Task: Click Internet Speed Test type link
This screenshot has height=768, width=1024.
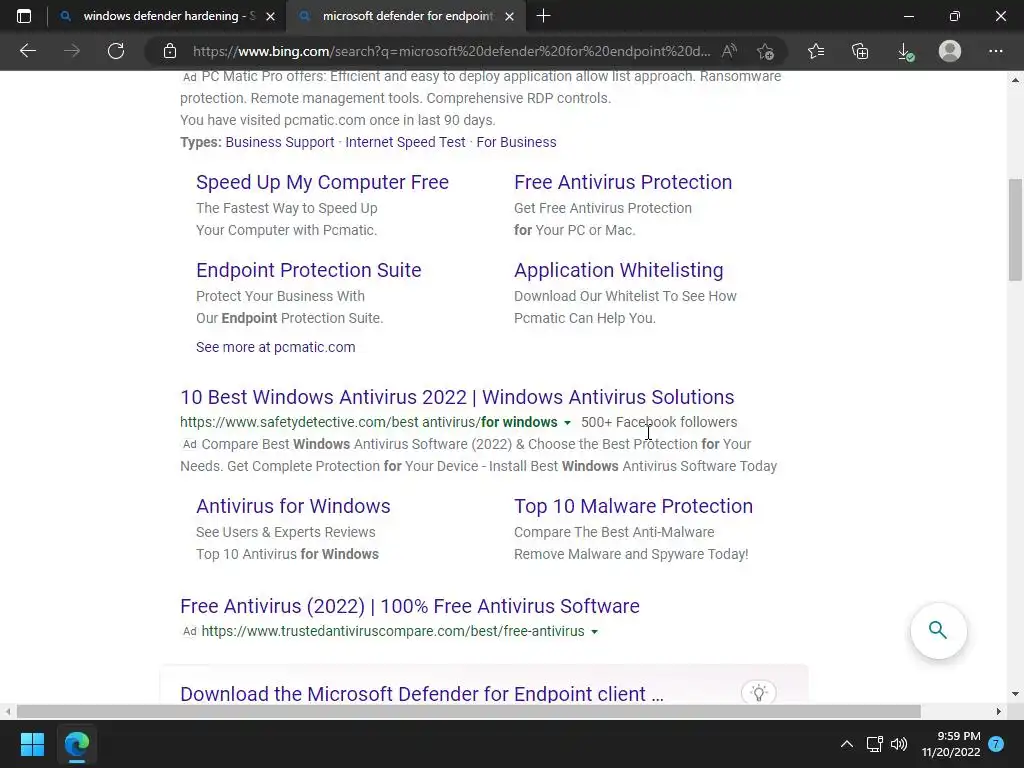Action: click(406, 142)
